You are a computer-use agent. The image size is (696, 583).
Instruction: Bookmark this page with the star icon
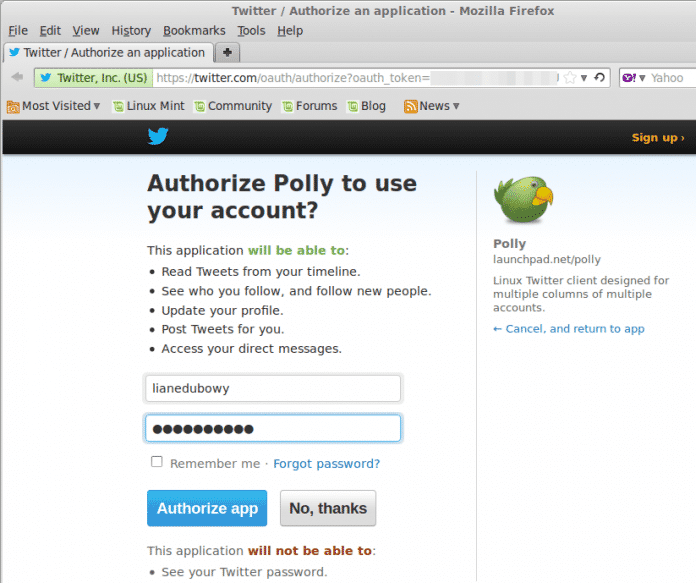[570, 77]
